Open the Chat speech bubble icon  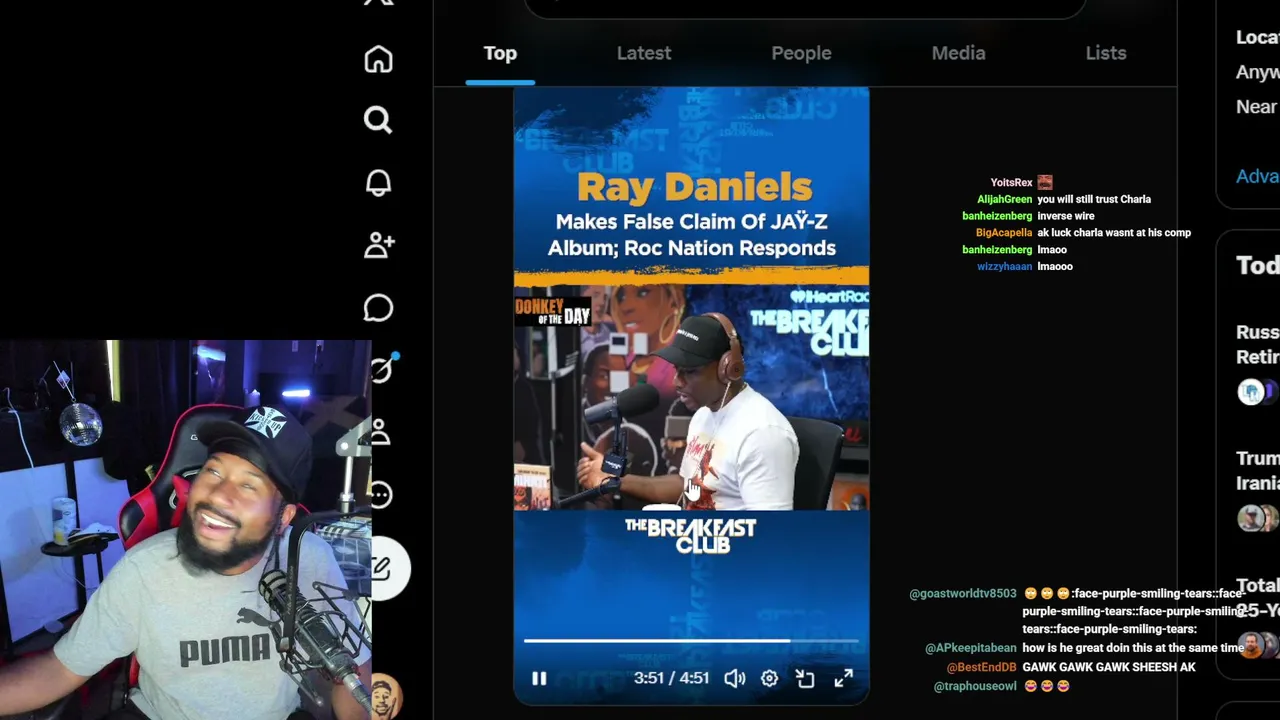click(378, 308)
